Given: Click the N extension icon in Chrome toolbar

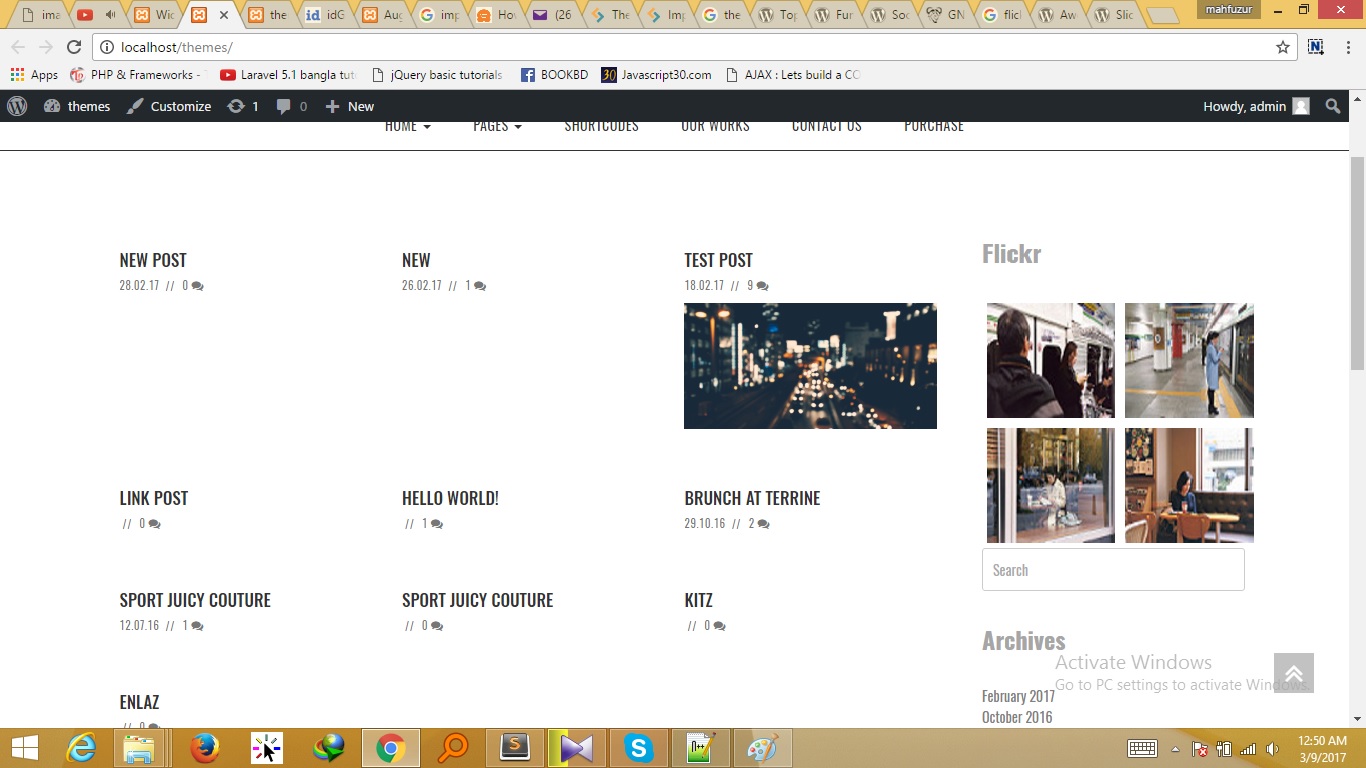Looking at the screenshot, I should (x=1316, y=47).
